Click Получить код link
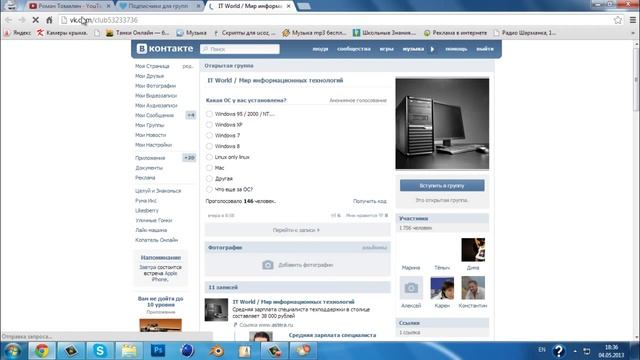 [369, 201]
